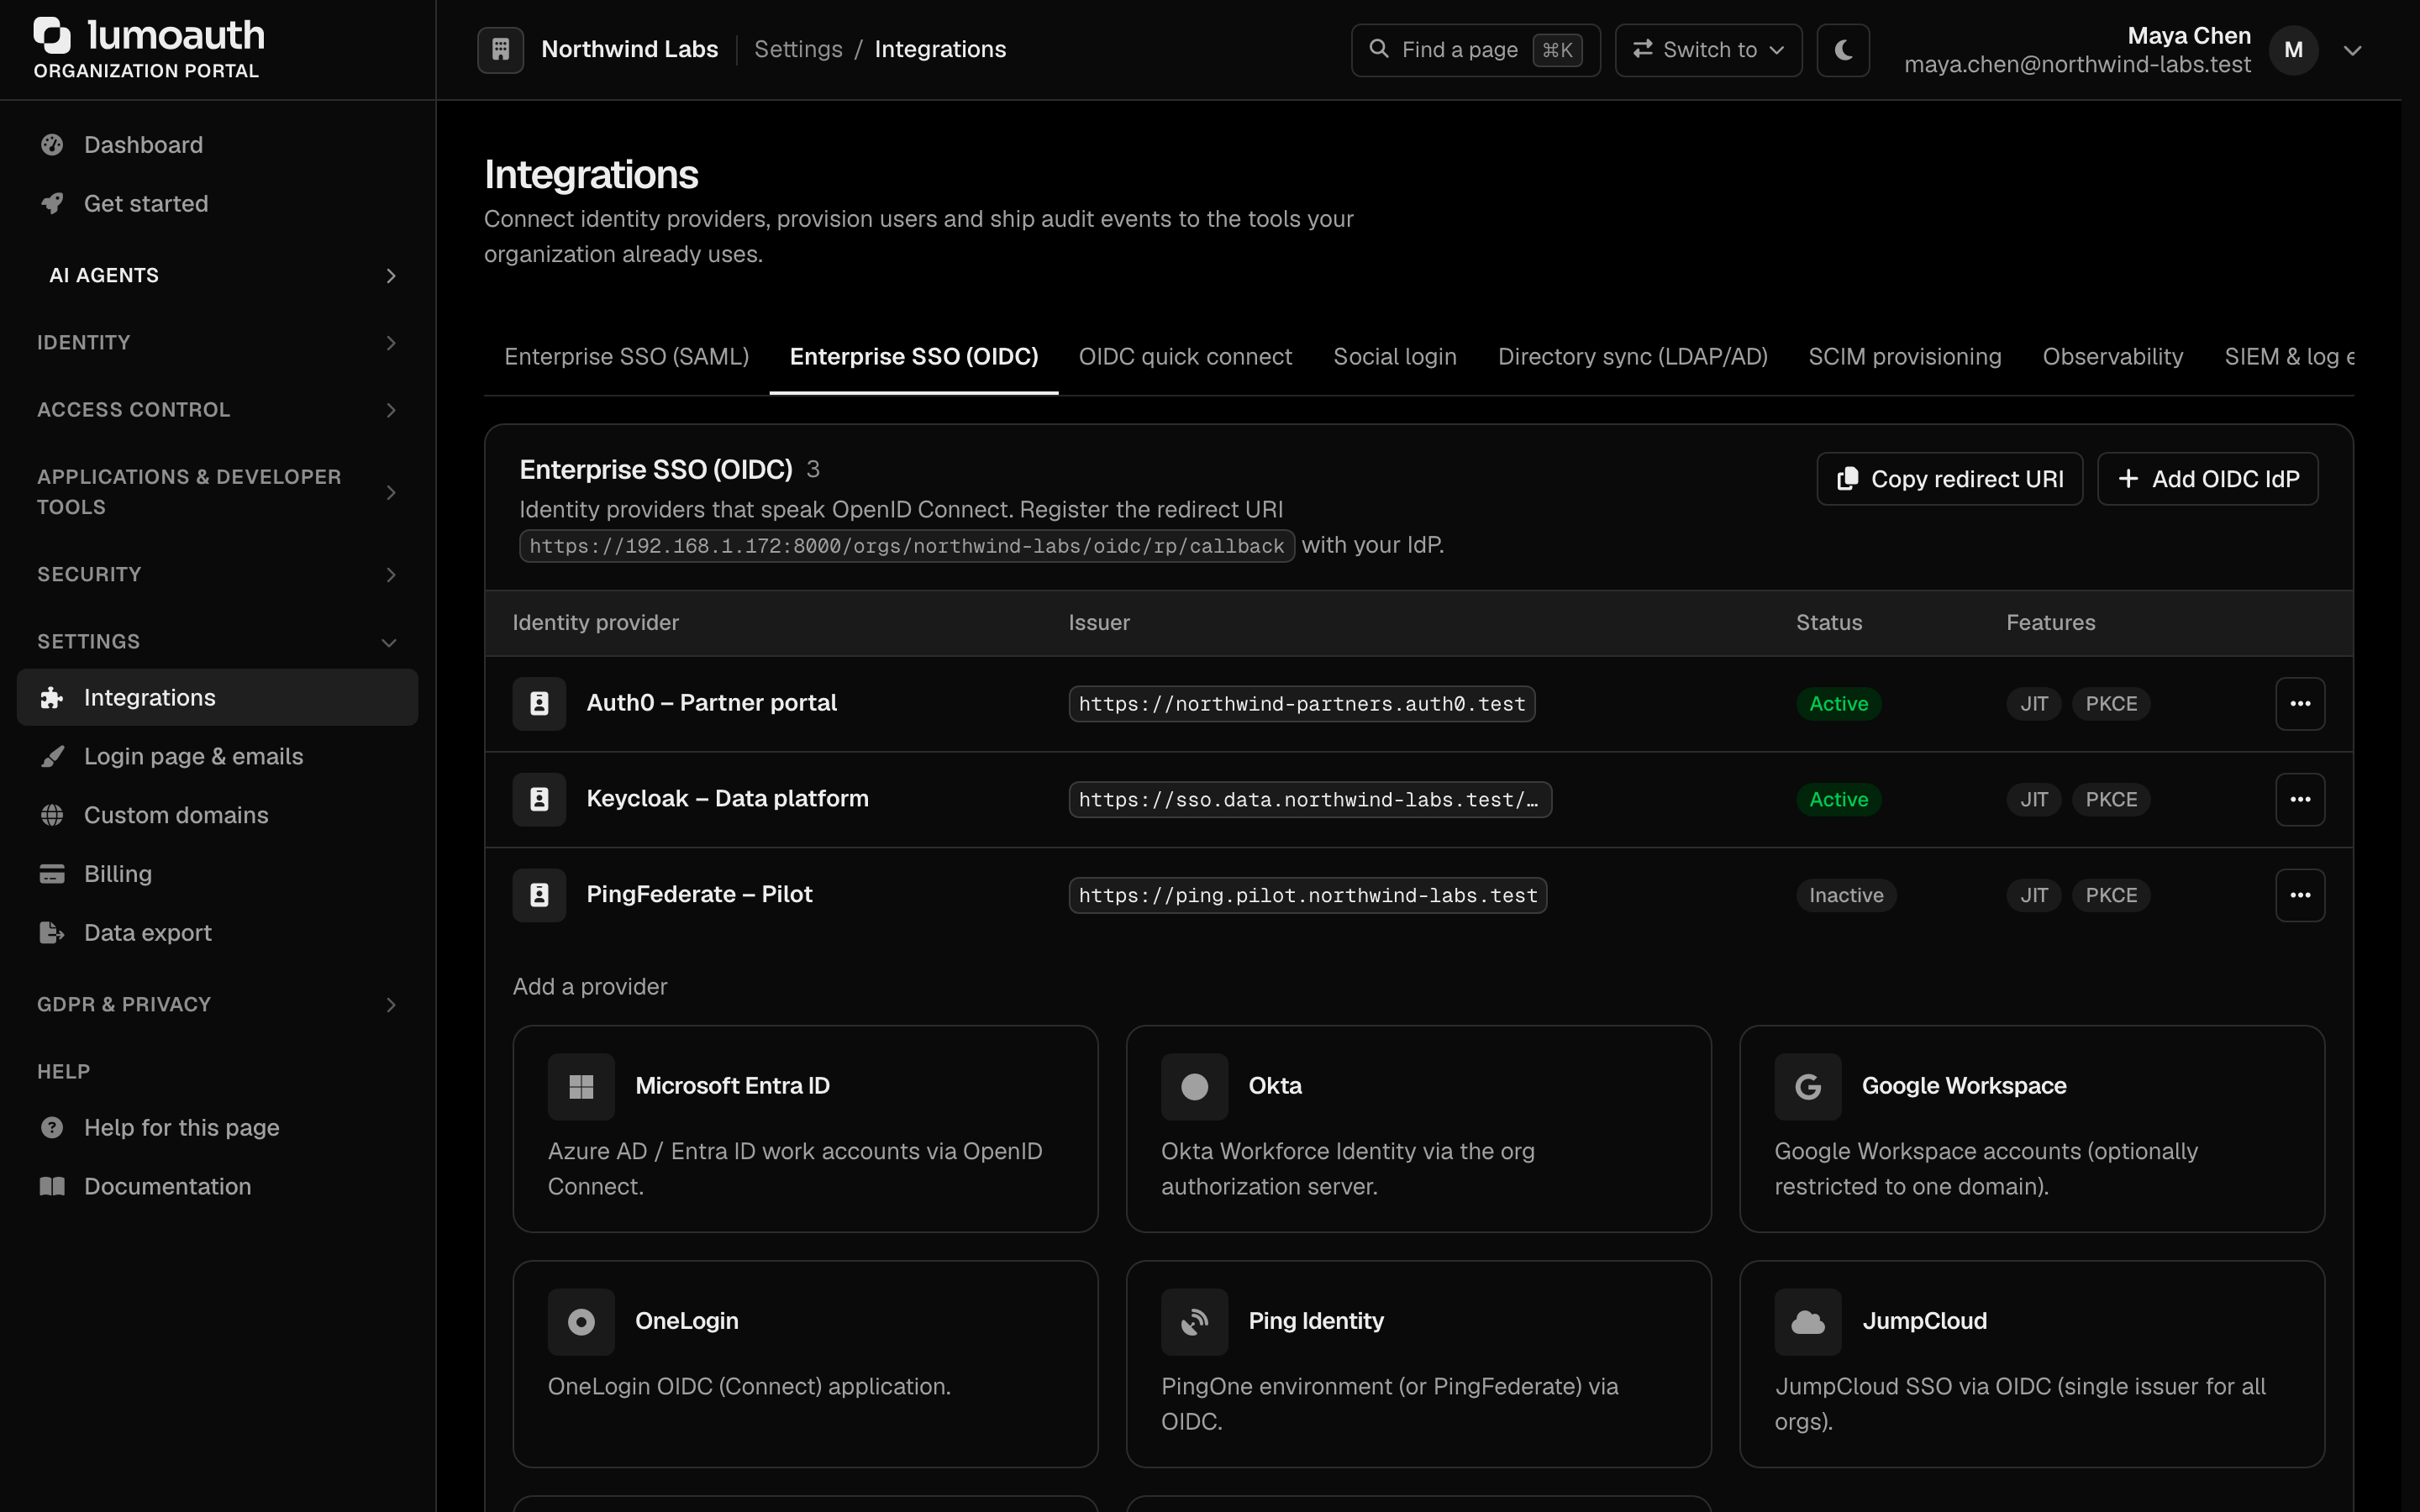2420x1512 pixels.
Task: Select the Enterprise SSO (OIDC) tab
Action: point(913,357)
